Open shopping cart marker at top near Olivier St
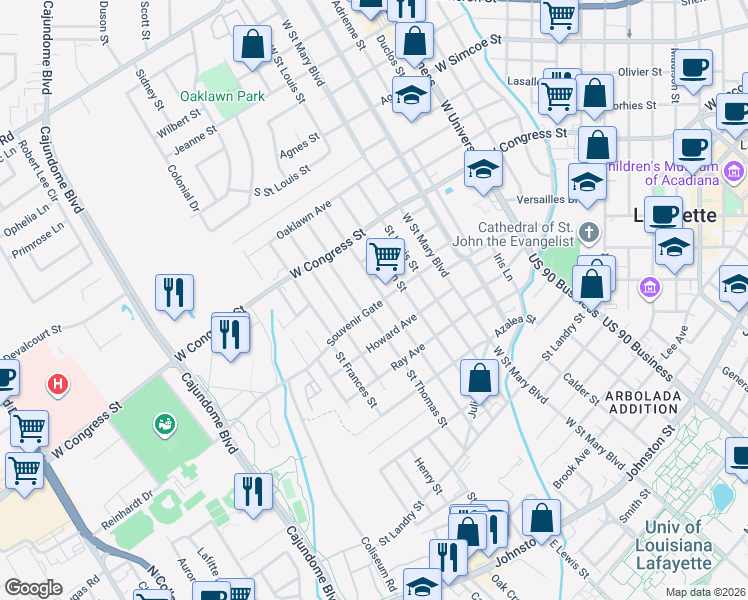The image size is (748, 600). point(560,18)
